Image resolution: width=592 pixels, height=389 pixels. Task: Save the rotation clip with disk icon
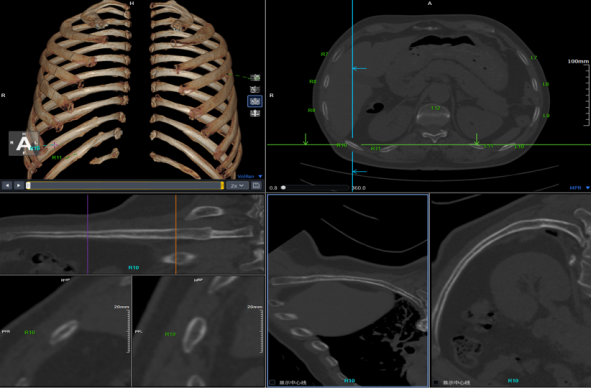tap(256, 185)
